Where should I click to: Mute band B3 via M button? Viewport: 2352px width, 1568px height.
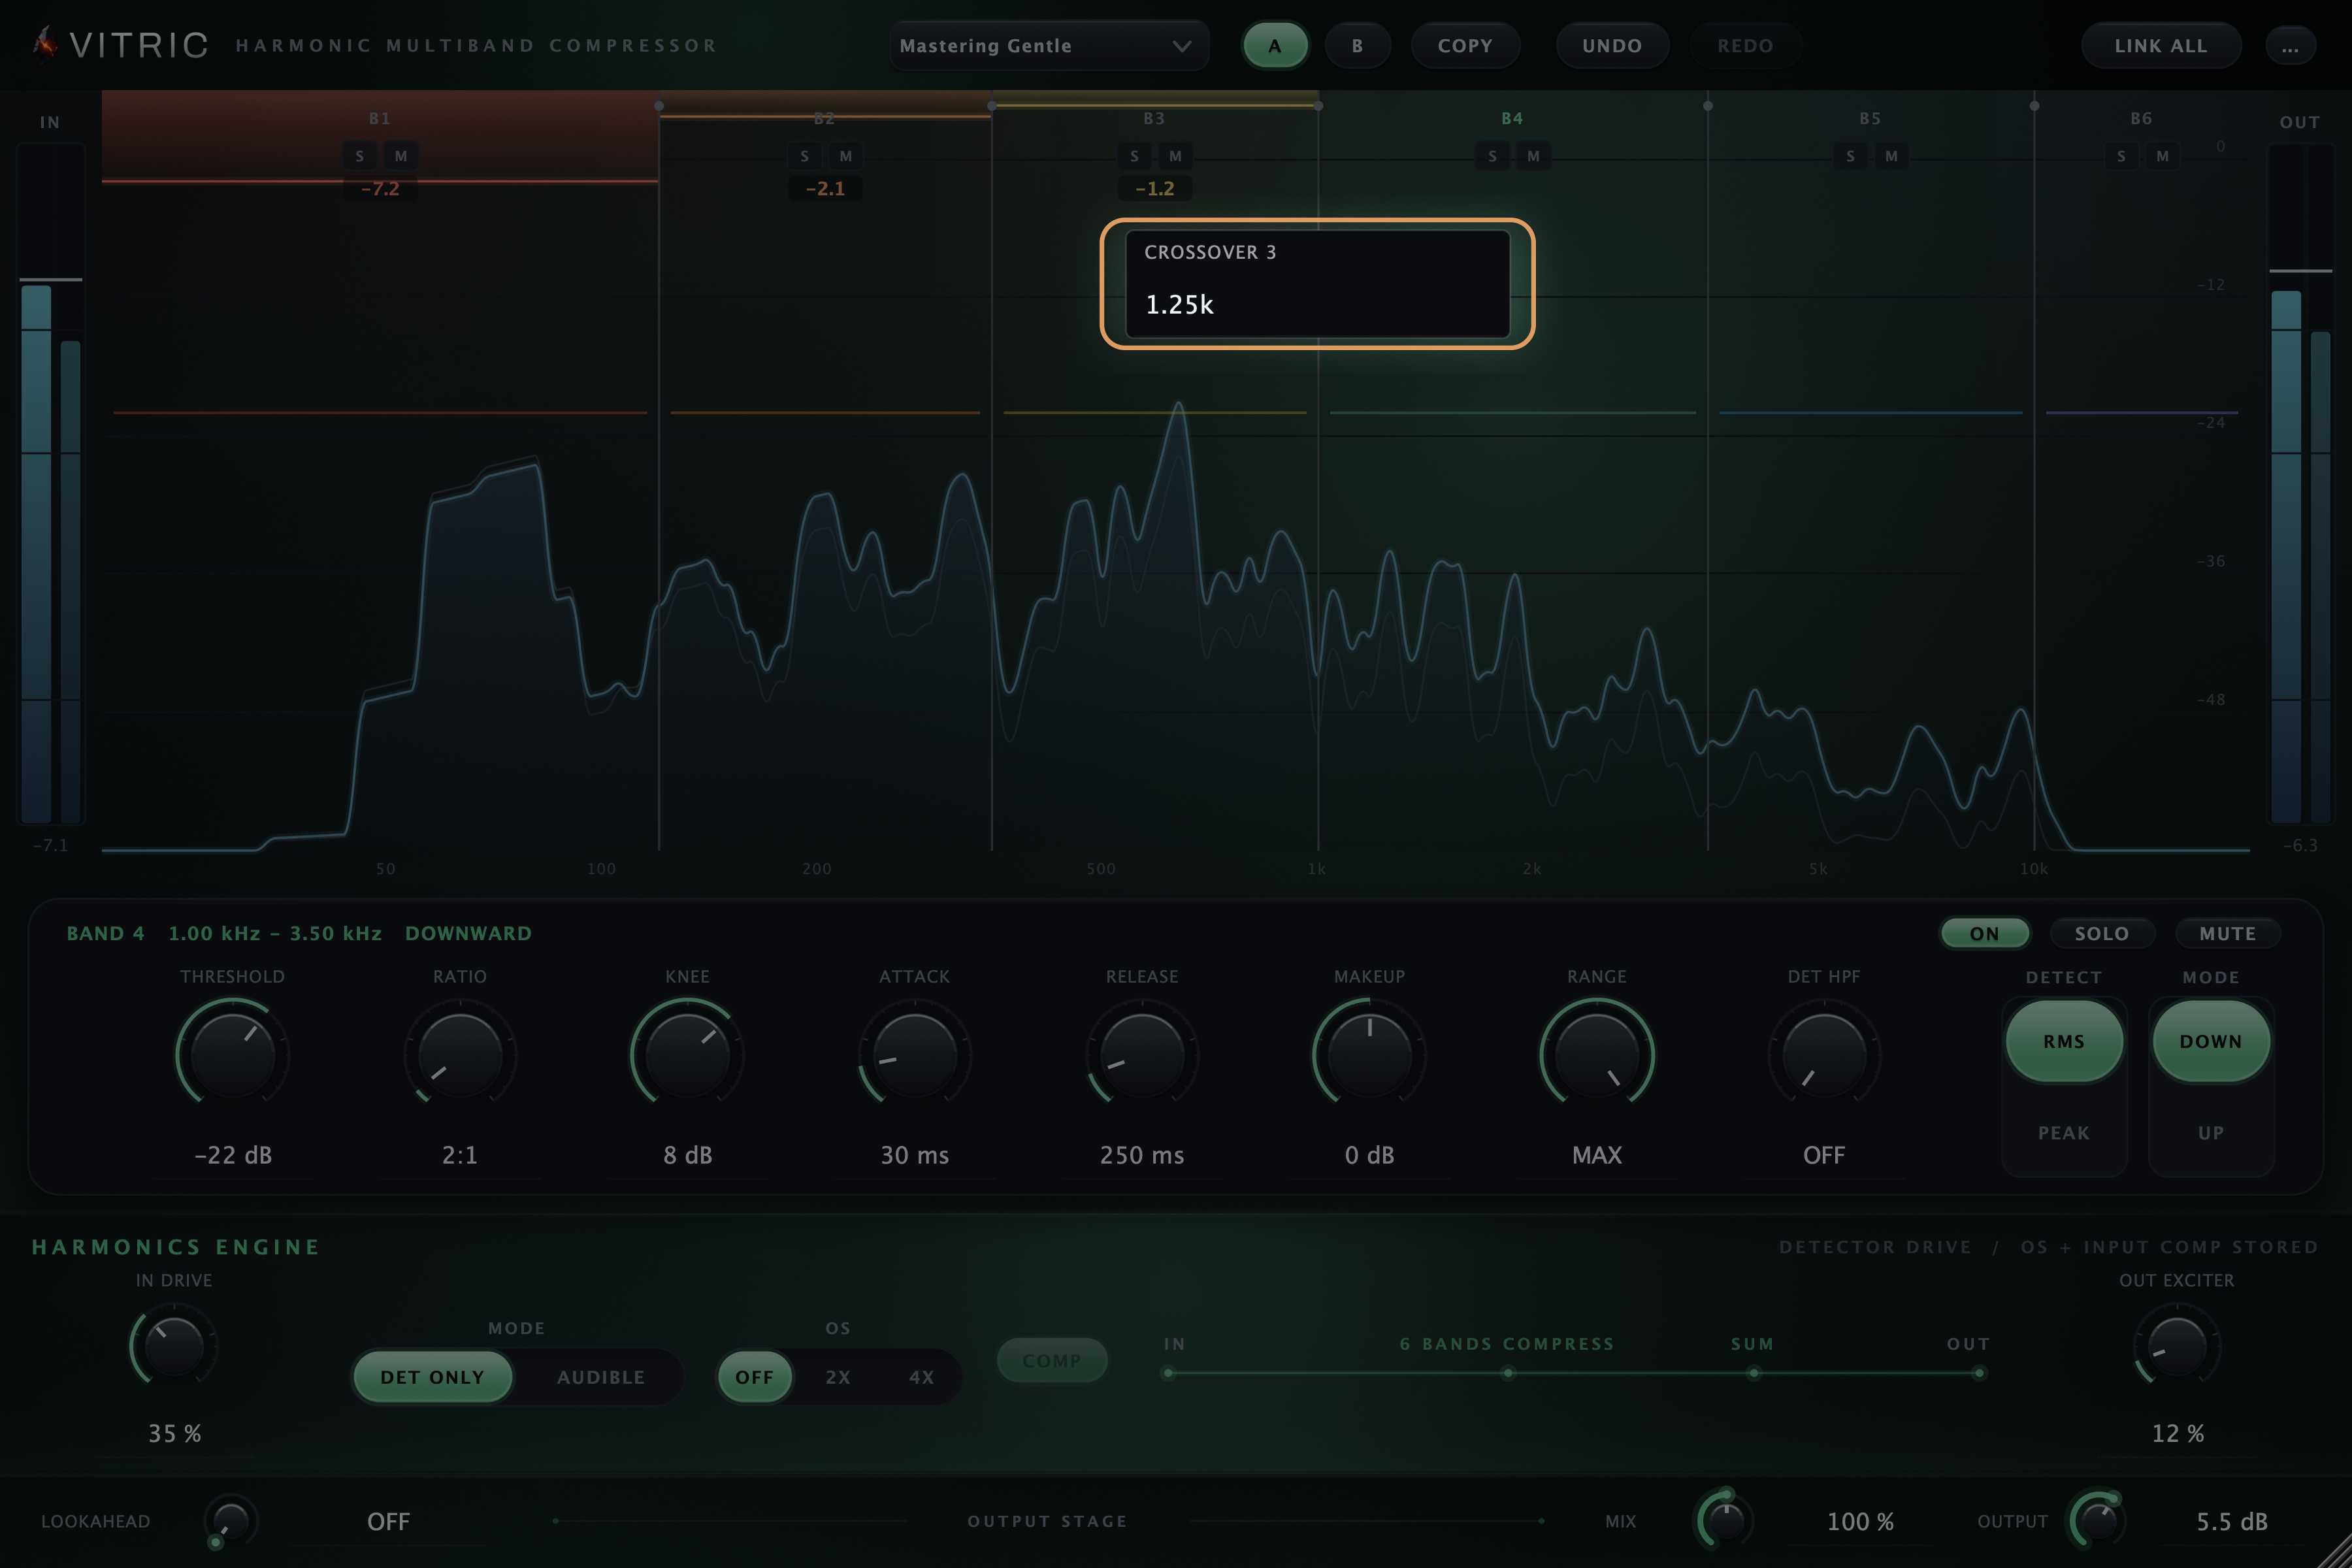click(x=1175, y=156)
